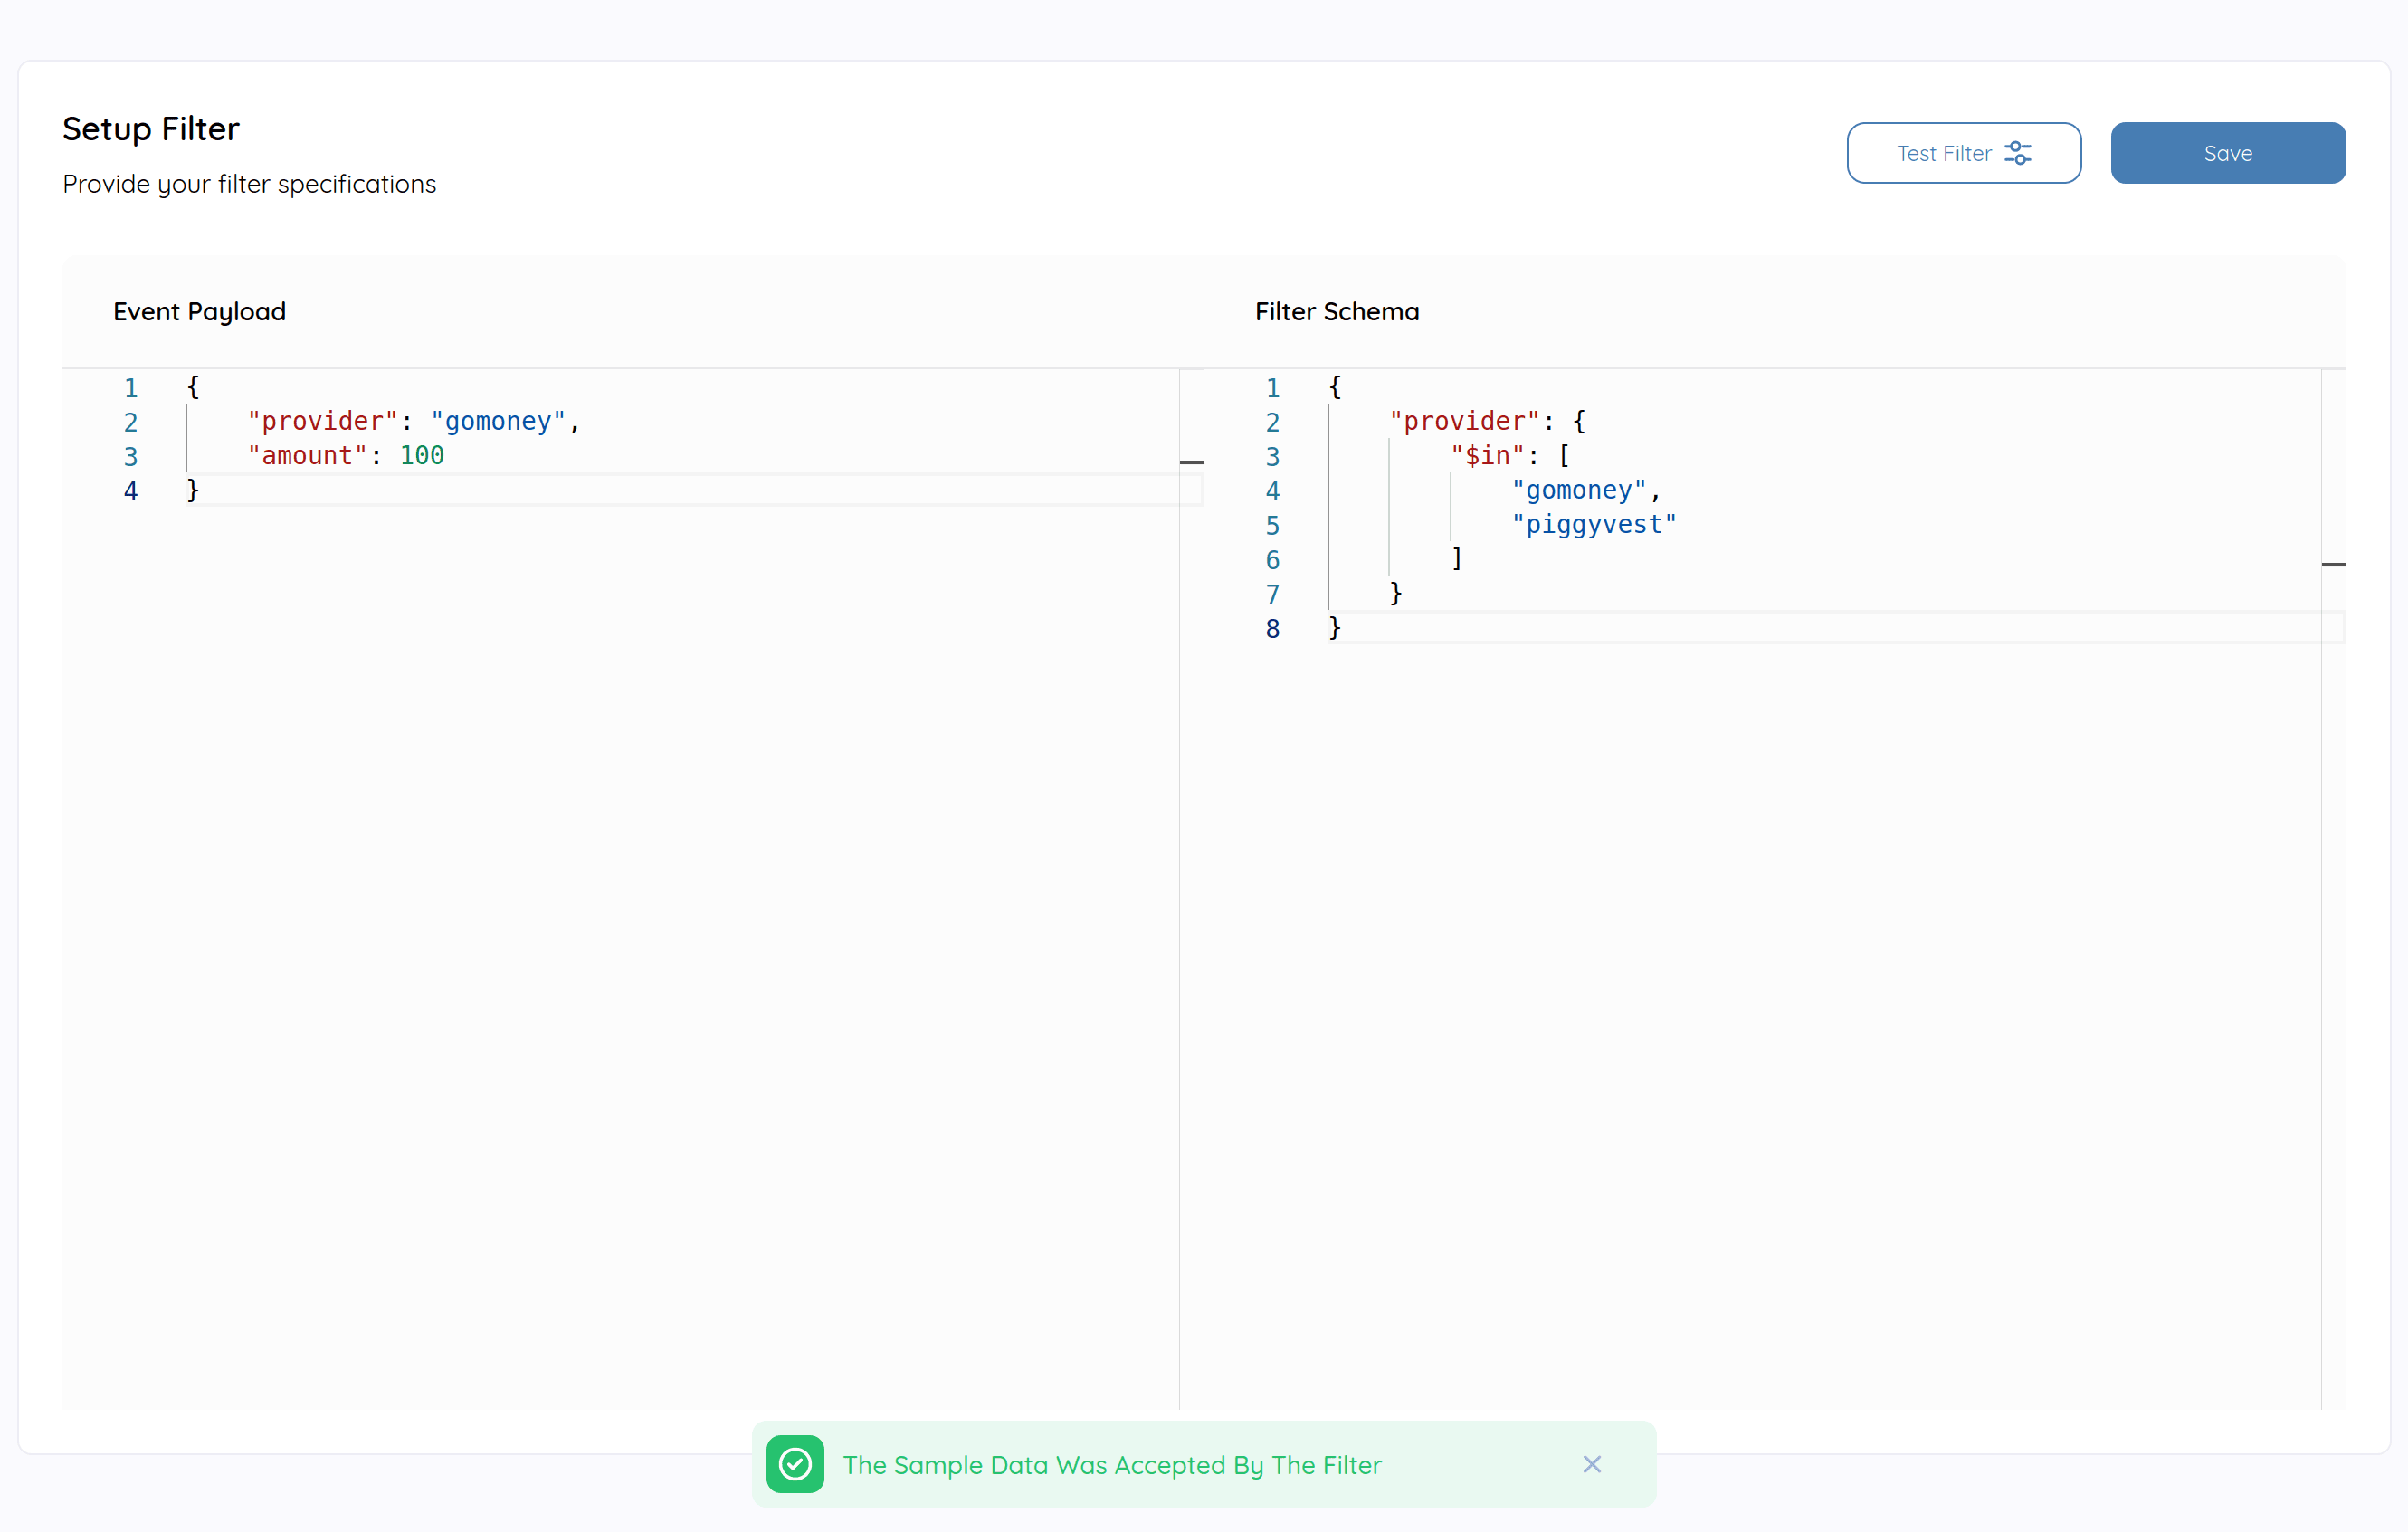Click line number 5 in Filter Schema gutter

coord(1272,524)
